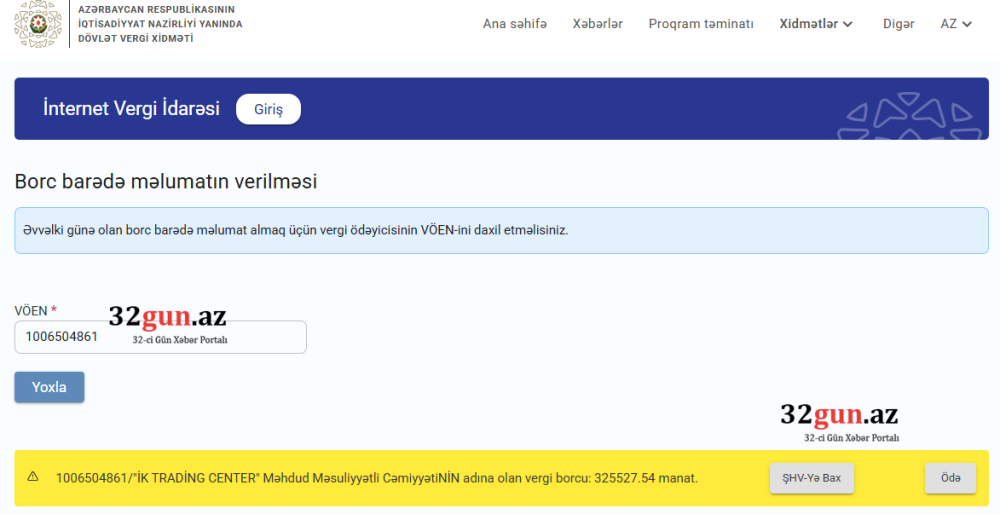The width and height of the screenshot is (1000, 514).
Task: Open the Digər menu item
Action: [898, 24]
